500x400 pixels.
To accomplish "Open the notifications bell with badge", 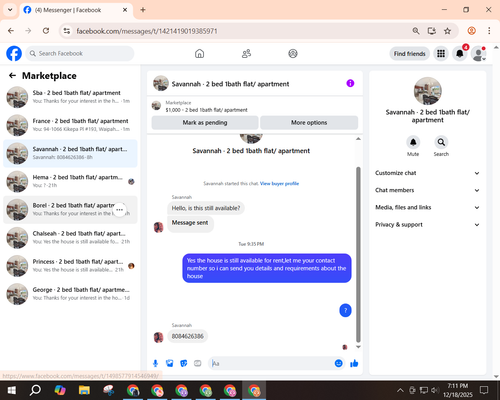I will (x=460, y=53).
